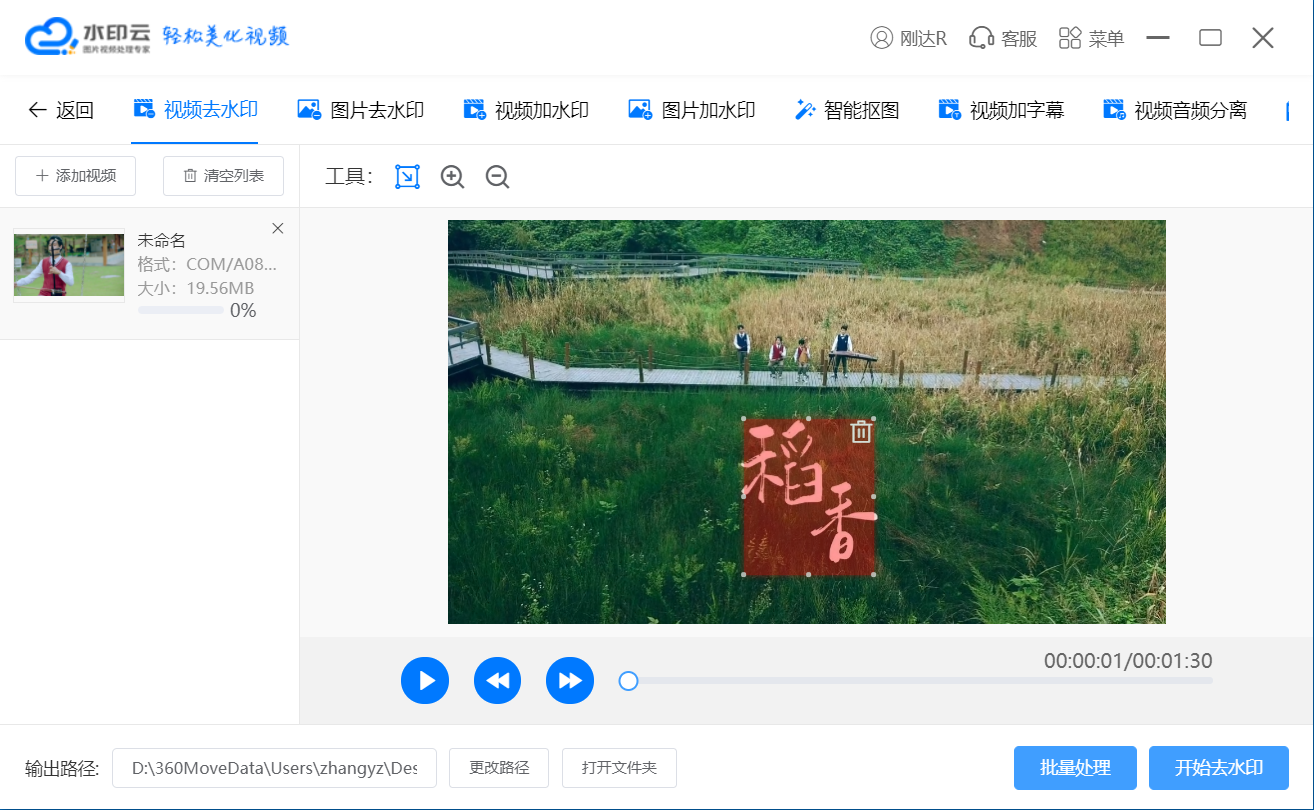The image size is (1314, 810).
Task: Click the output path input field
Action: (x=274, y=768)
